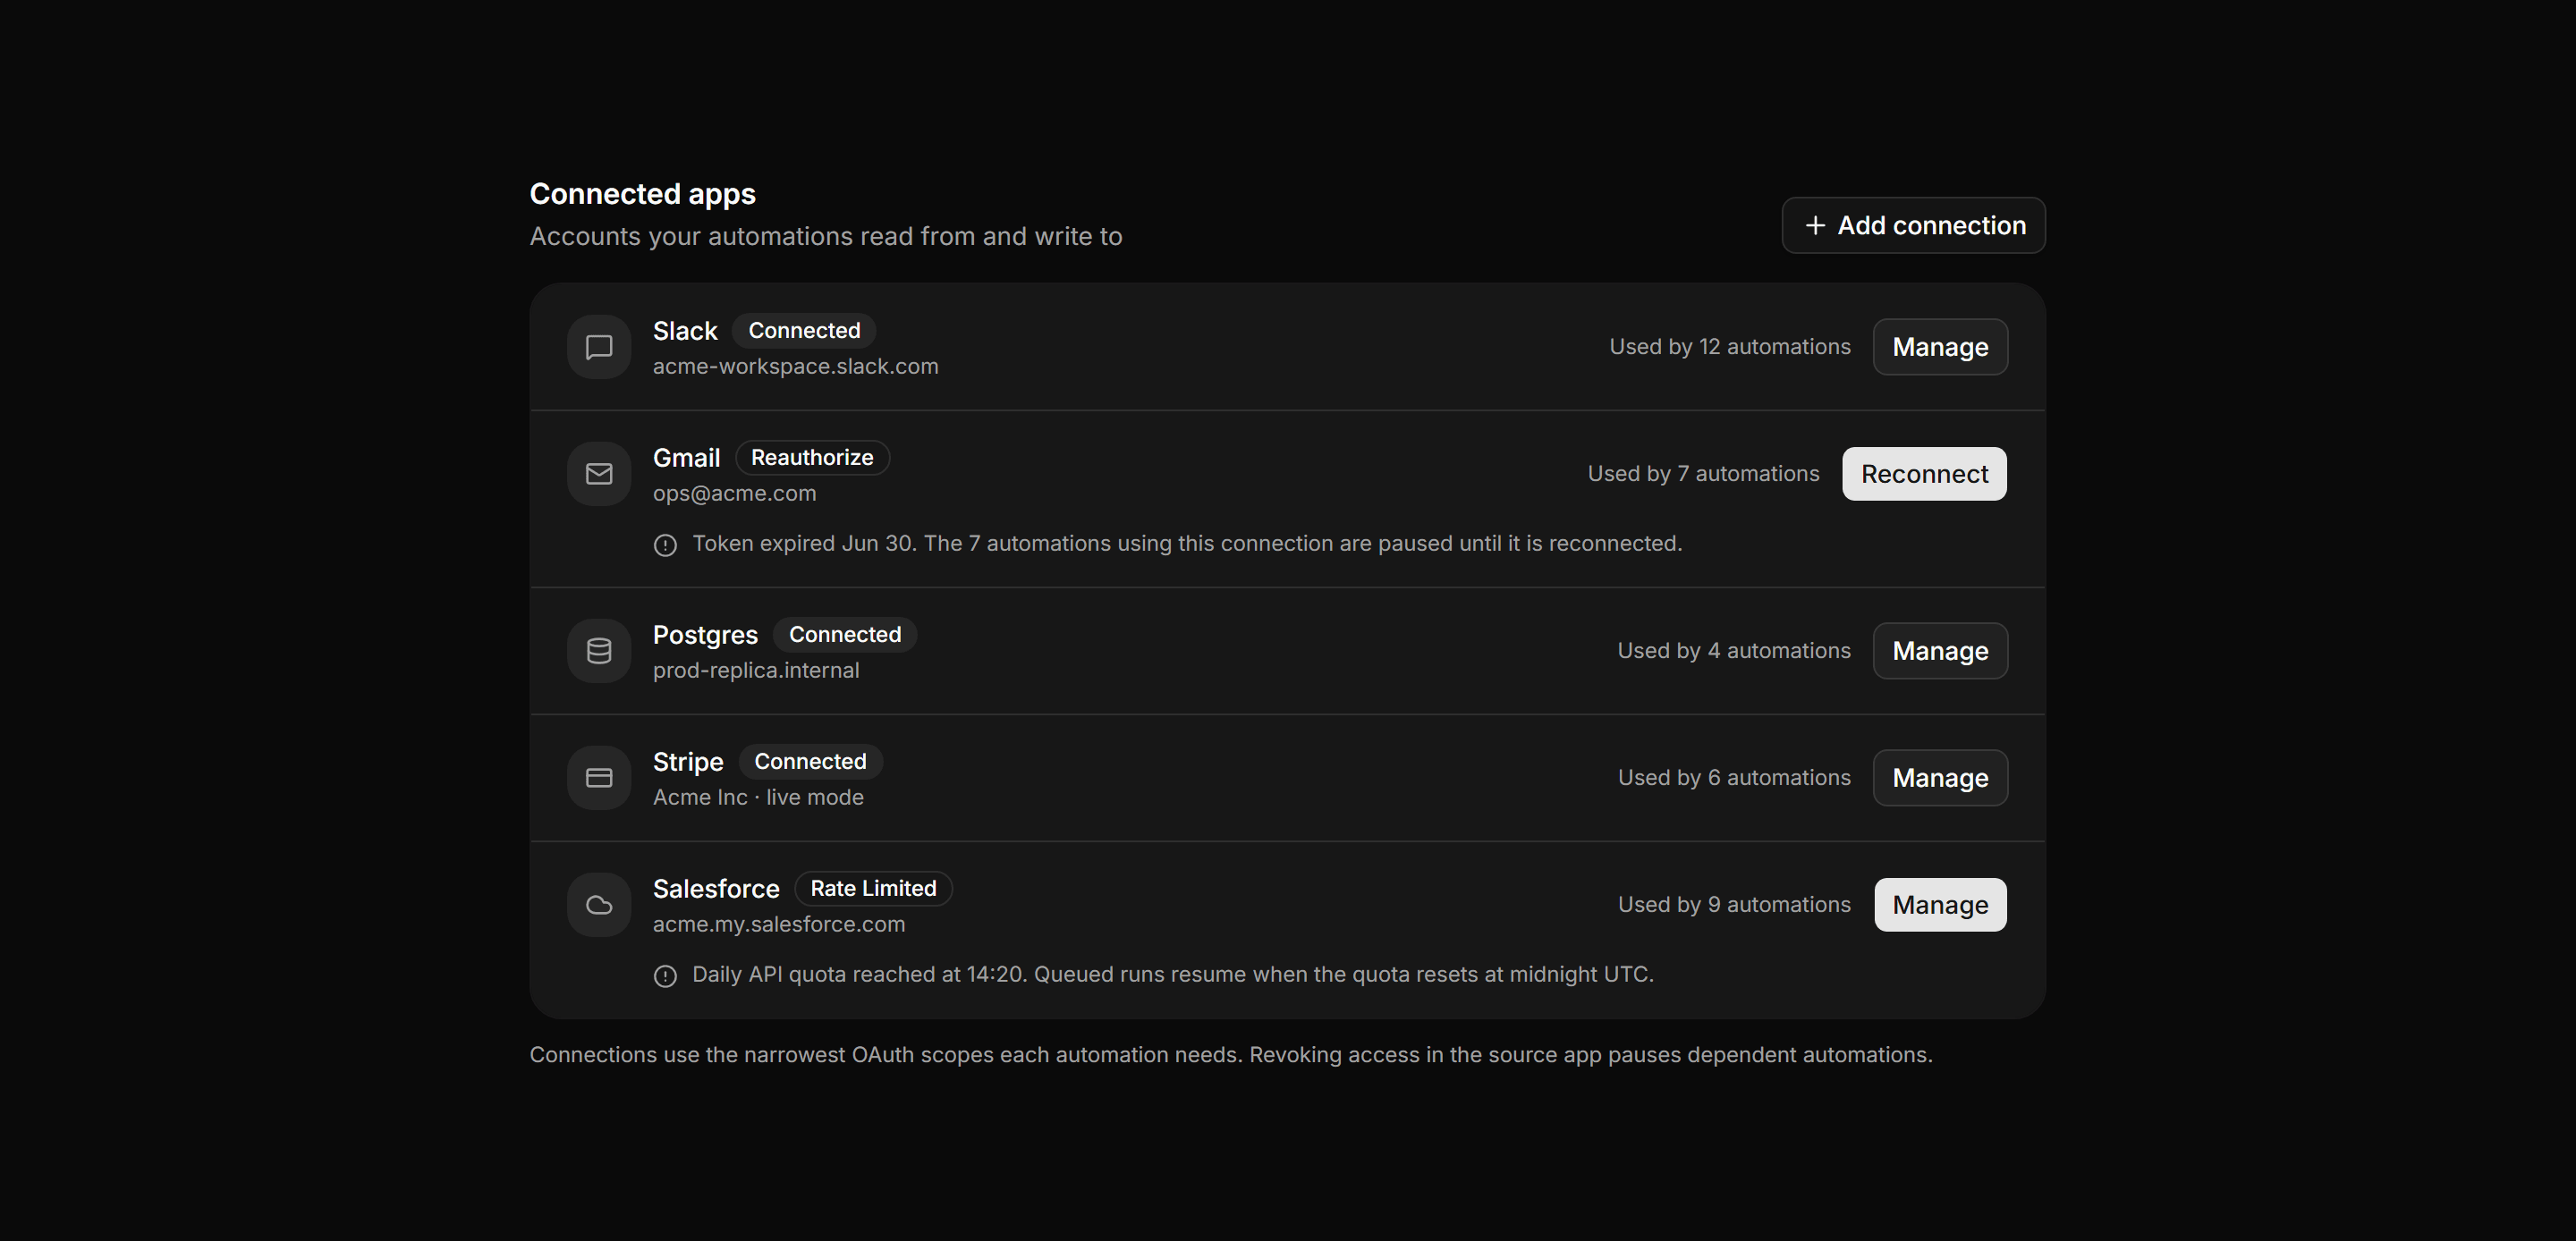Manage the Salesforce connection
This screenshot has height=1241, width=2576.
coord(1940,905)
